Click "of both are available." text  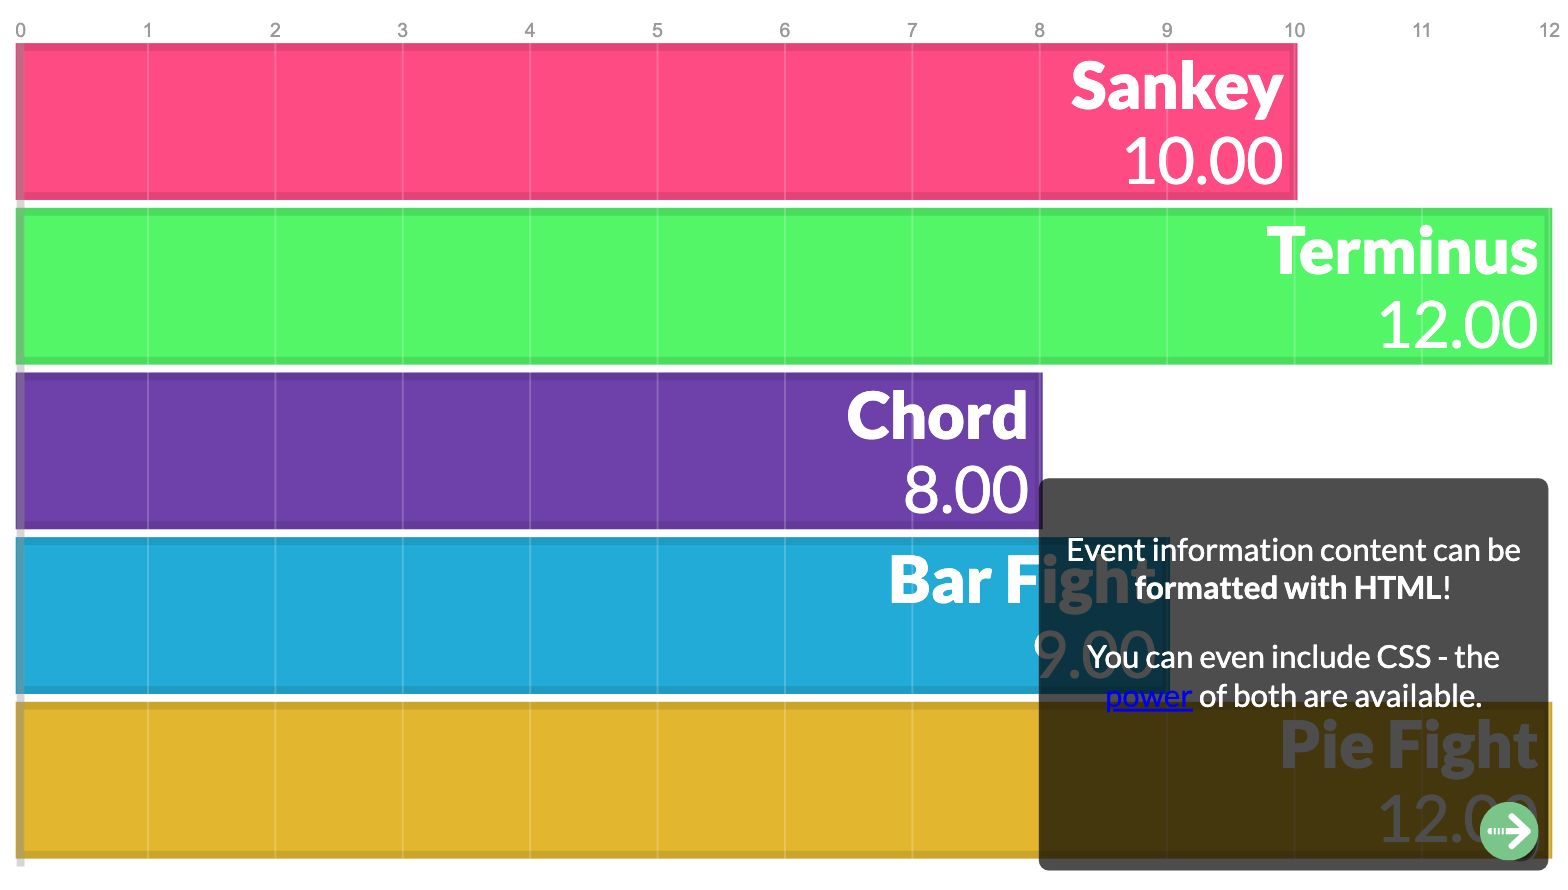click(x=1340, y=696)
